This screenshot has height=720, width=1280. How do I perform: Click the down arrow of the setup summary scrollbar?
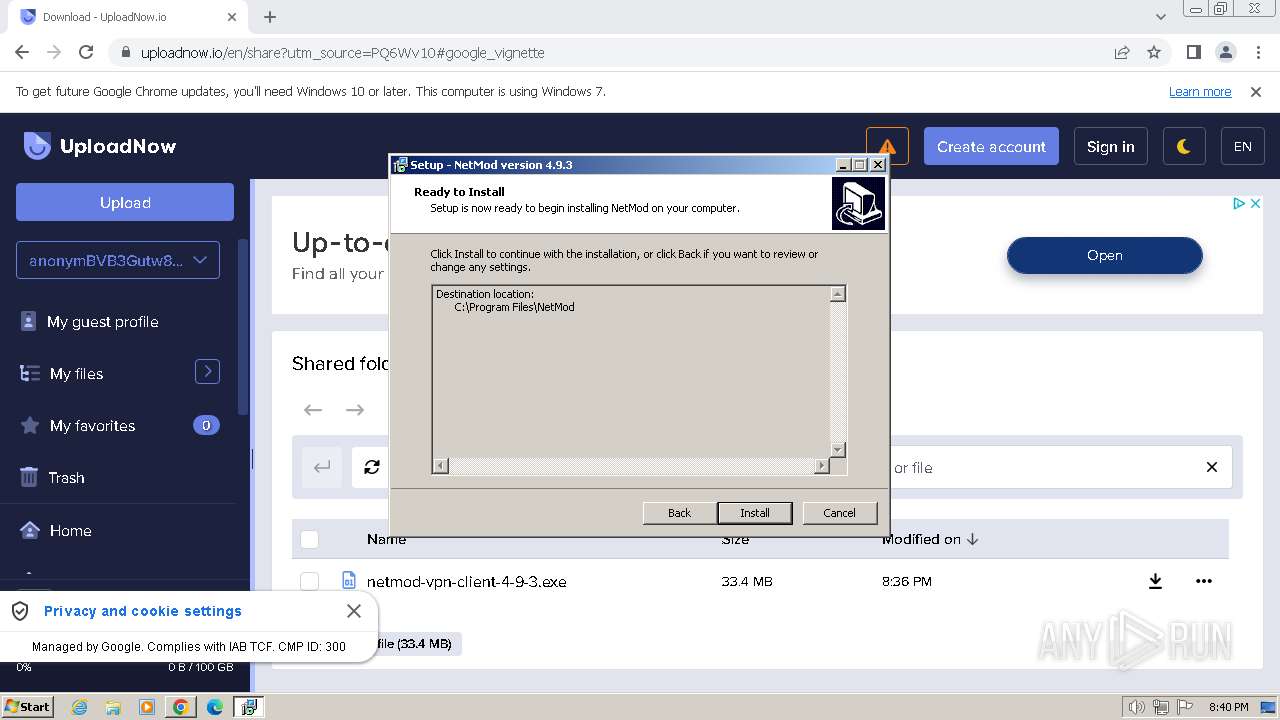tap(838, 450)
